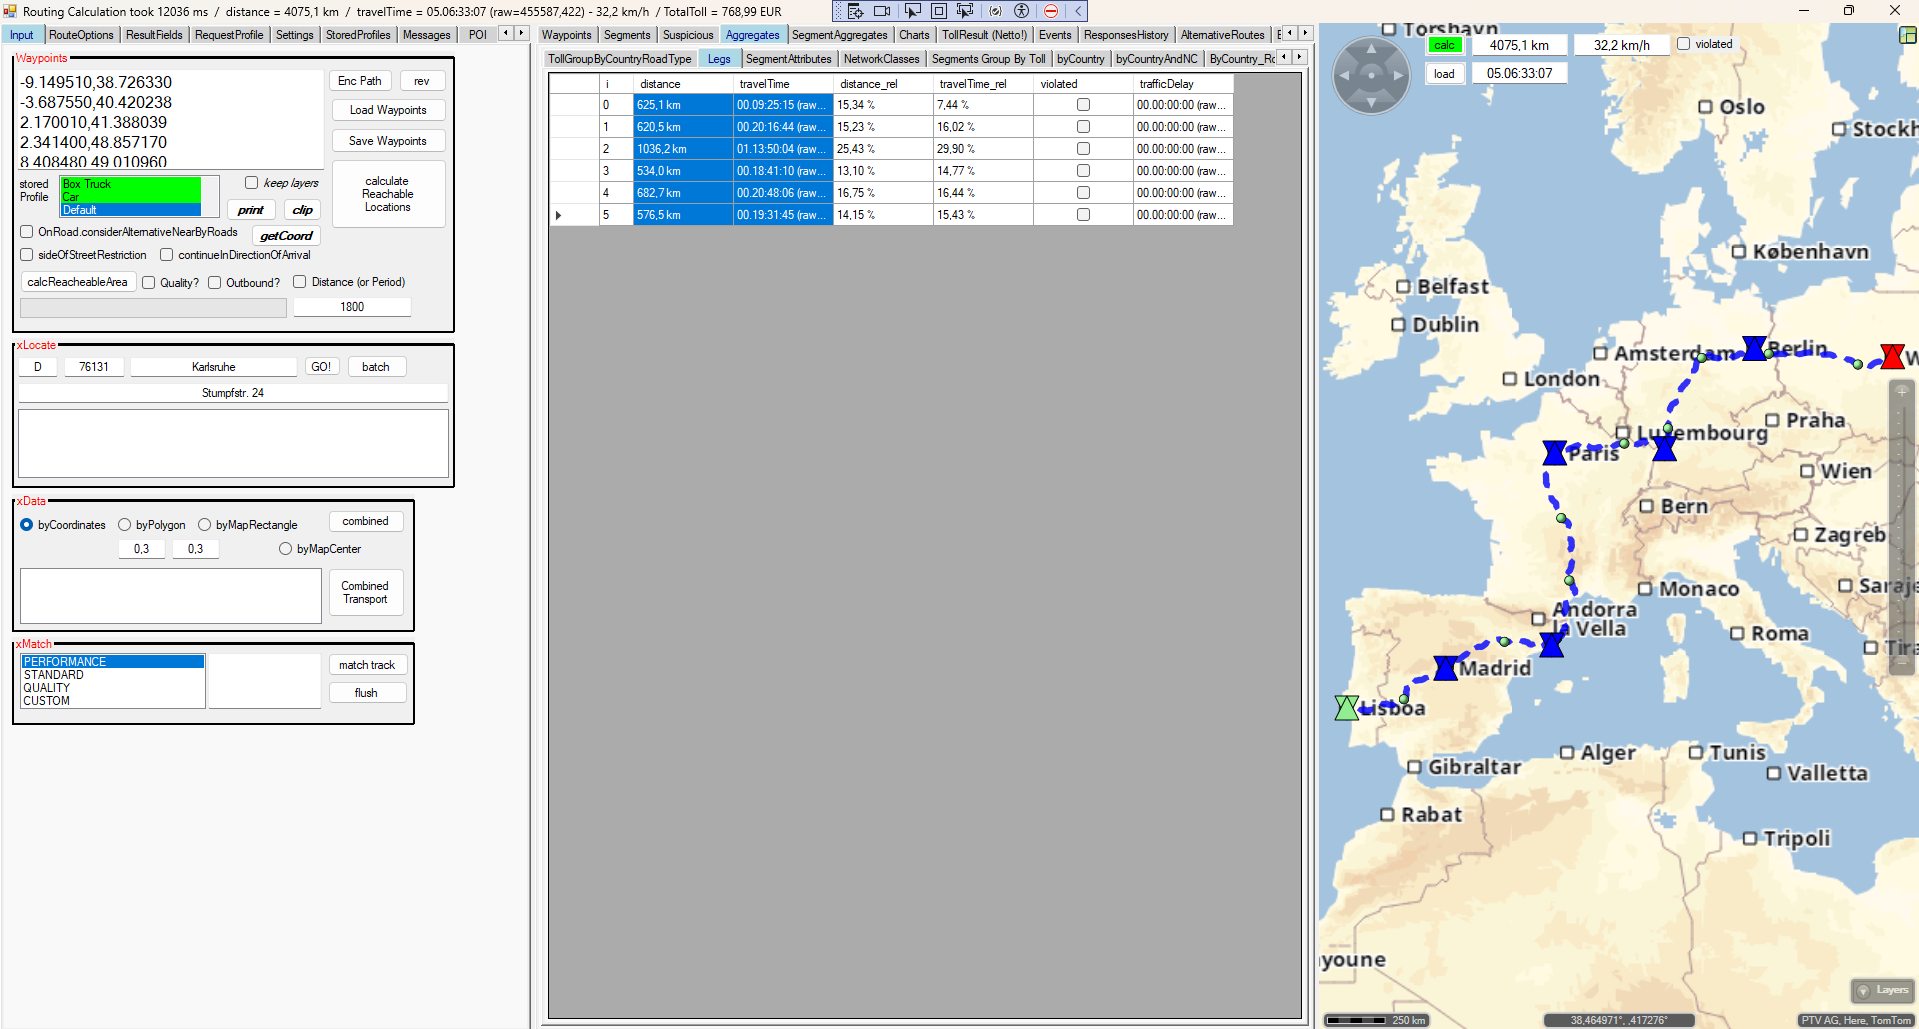1919x1029 pixels.
Task: Click the accessibility person icon in toolbar
Action: point(1021,11)
